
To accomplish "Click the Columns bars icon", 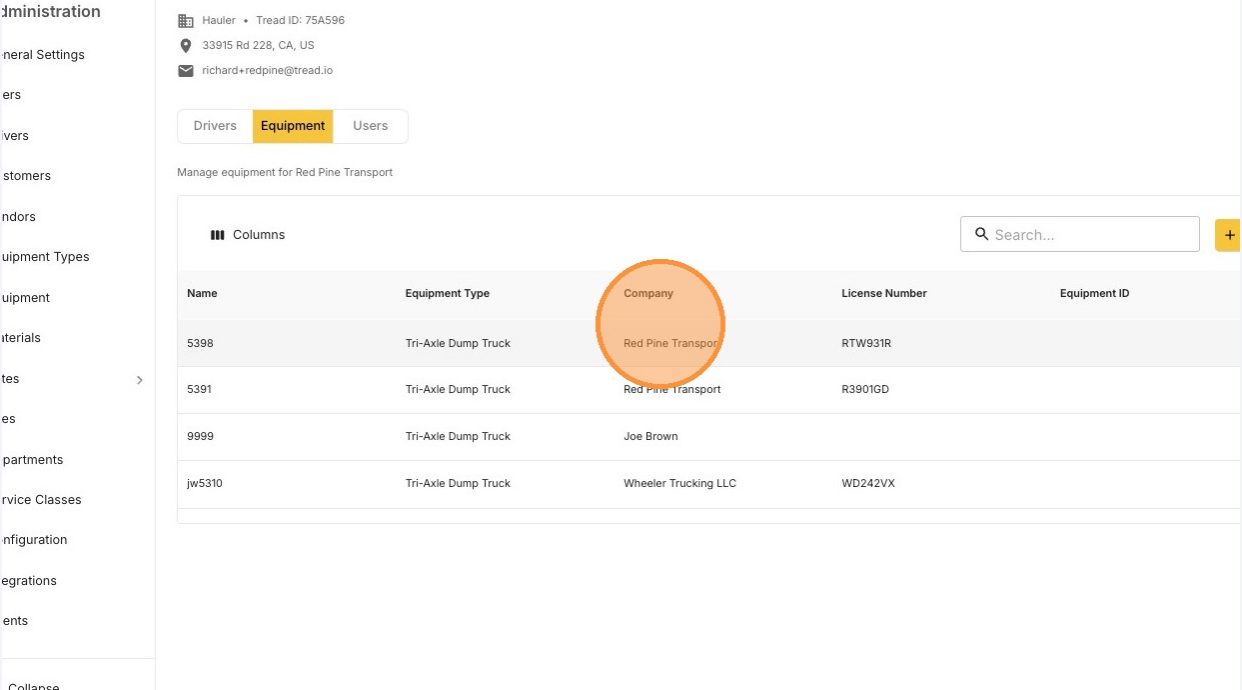I will [217, 235].
